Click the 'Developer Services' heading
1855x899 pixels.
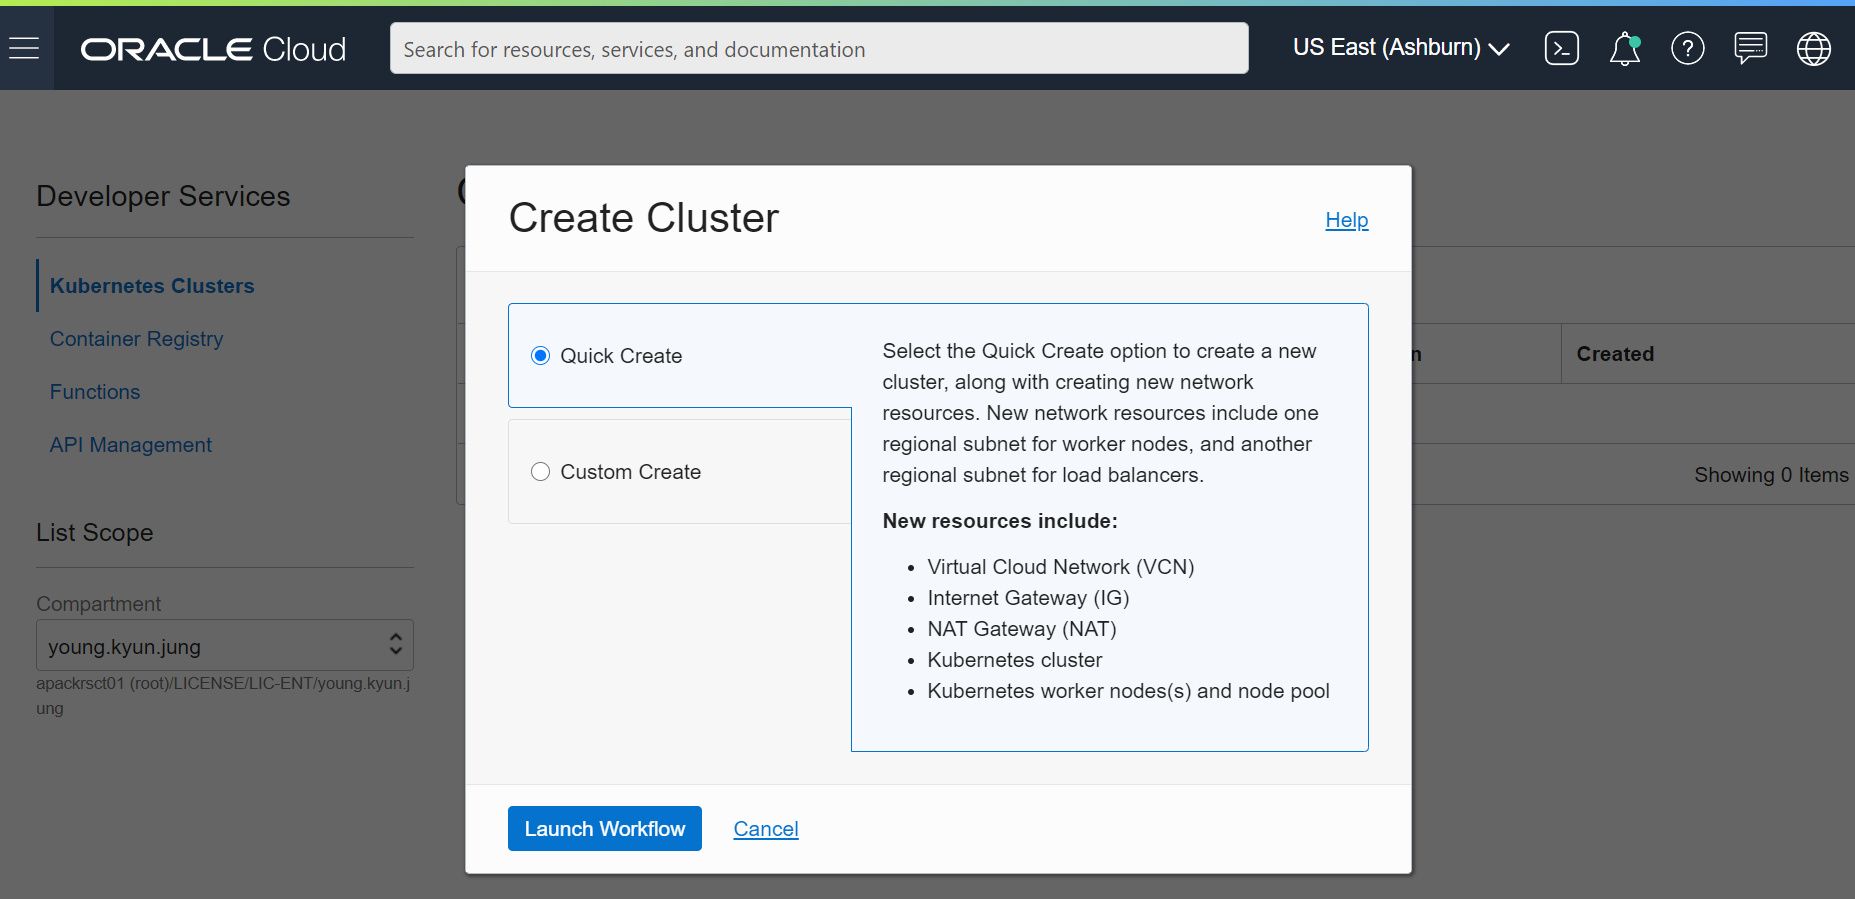pyautogui.click(x=164, y=196)
